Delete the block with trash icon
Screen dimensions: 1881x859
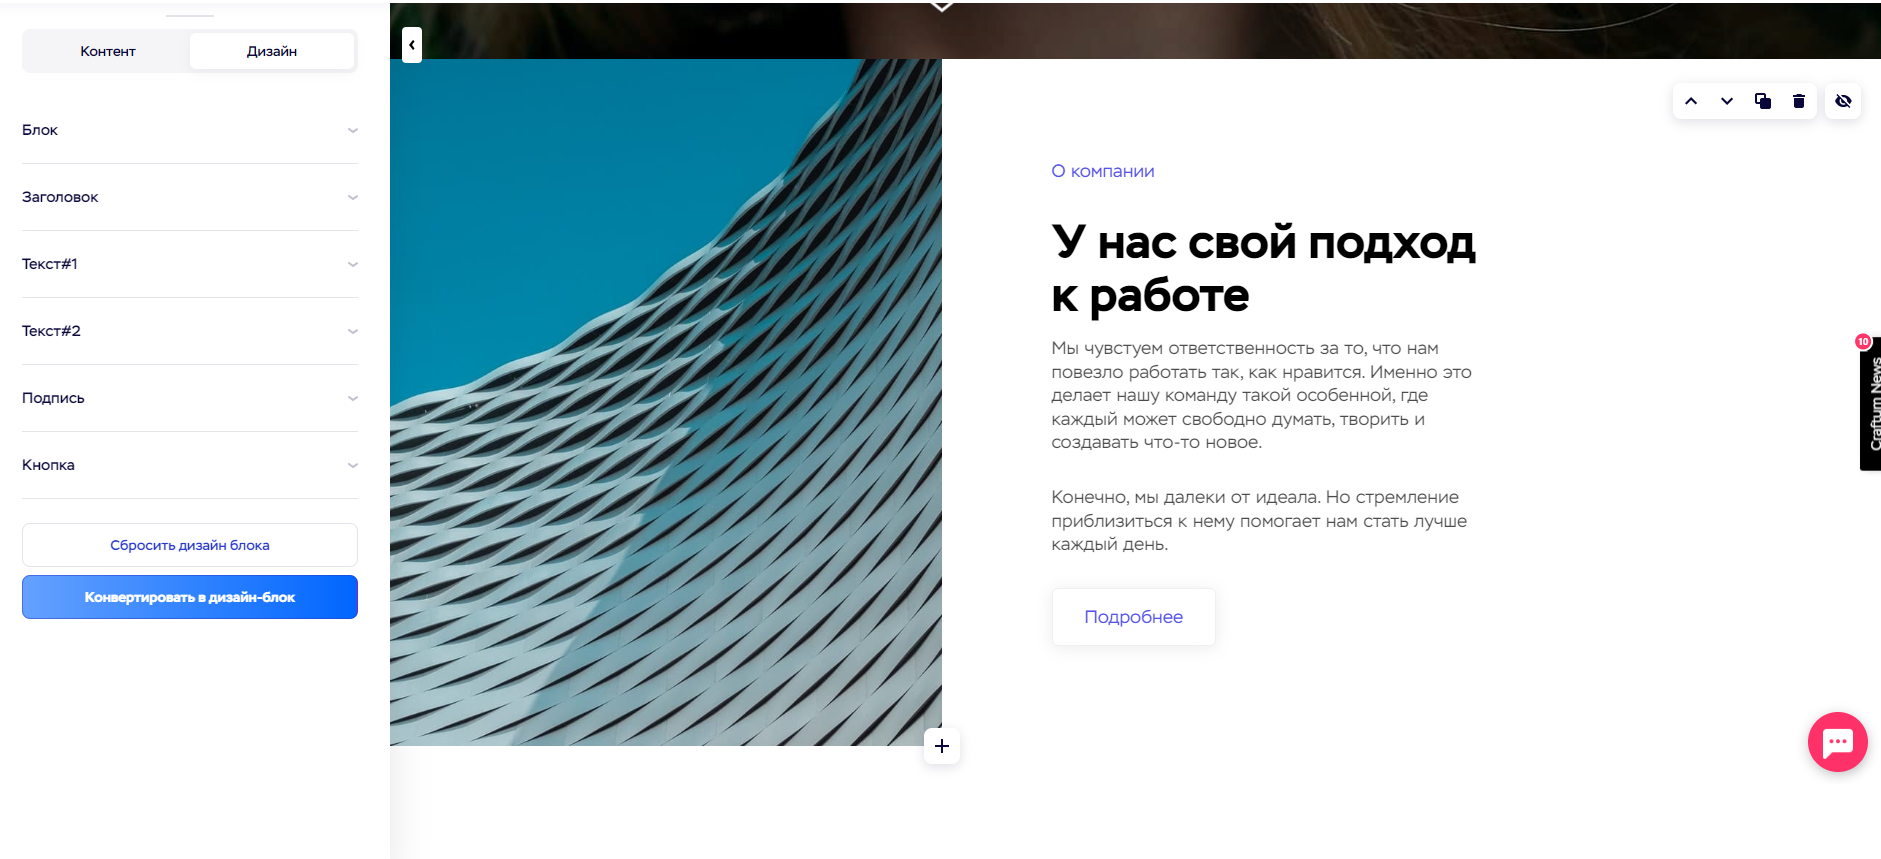click(x=1799, y=101)
